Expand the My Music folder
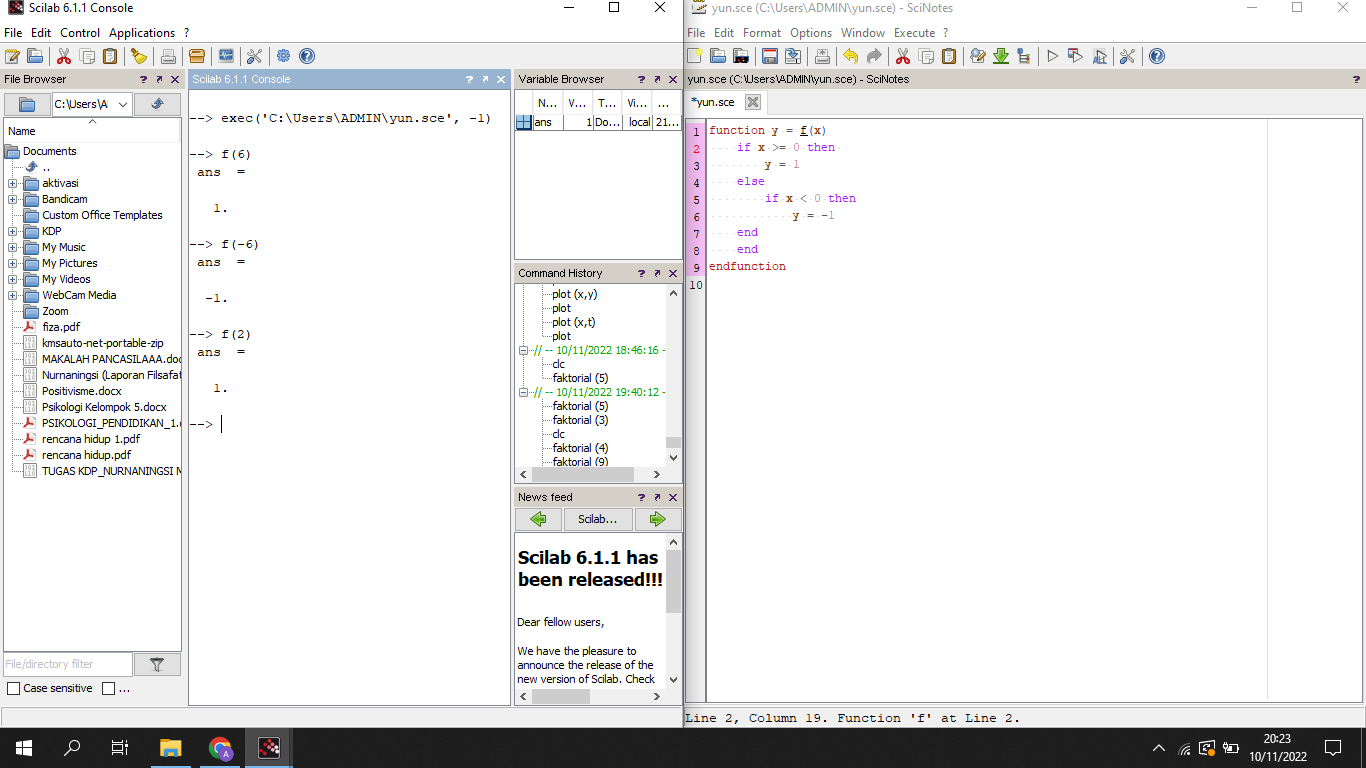This screenshot has height=768, width=1366. (x=12, y=247)
